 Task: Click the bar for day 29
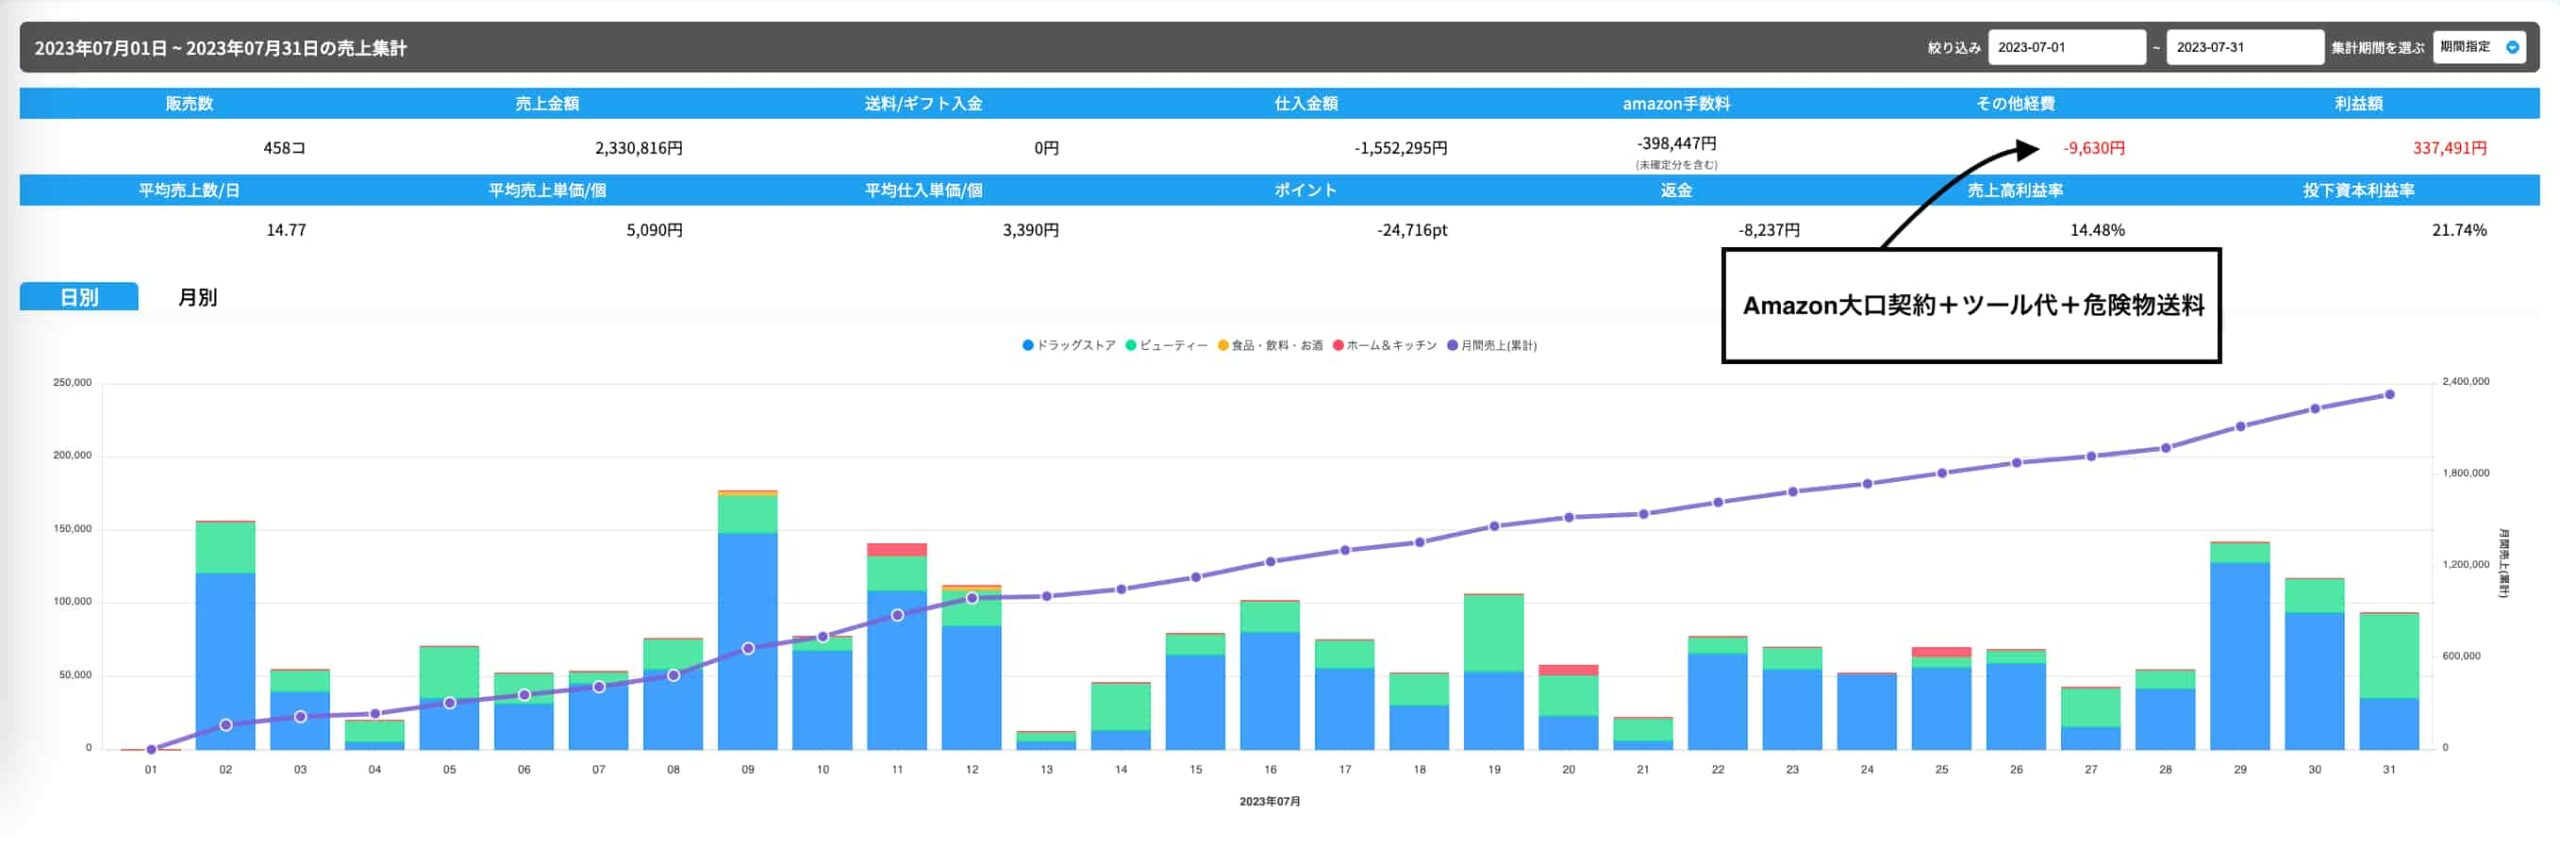2239,646
